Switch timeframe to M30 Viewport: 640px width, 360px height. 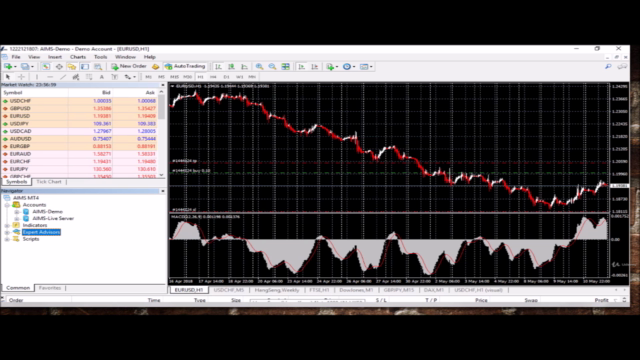coord(187,77)
